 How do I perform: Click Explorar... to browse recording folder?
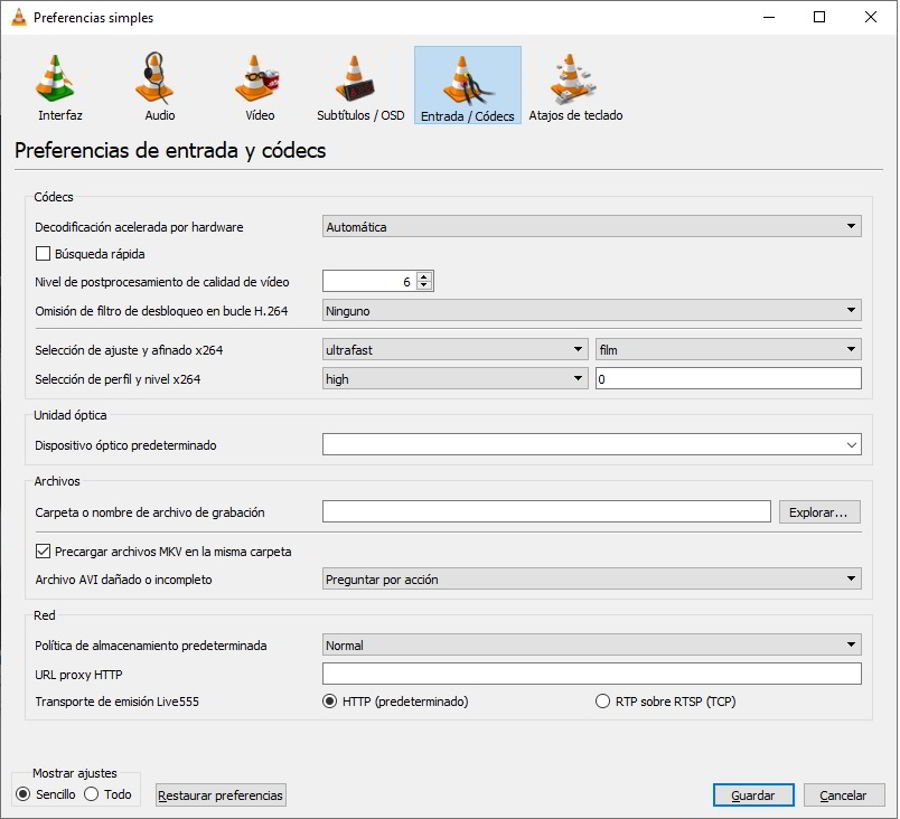(818, 513)
